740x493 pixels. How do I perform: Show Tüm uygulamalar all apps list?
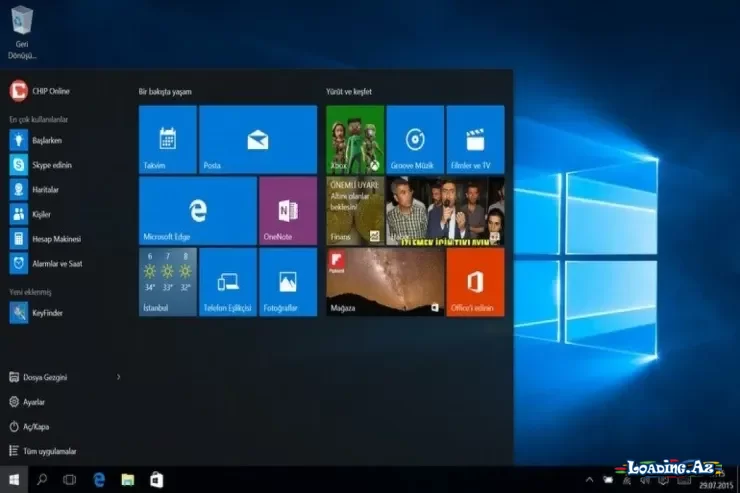point(43,451)
